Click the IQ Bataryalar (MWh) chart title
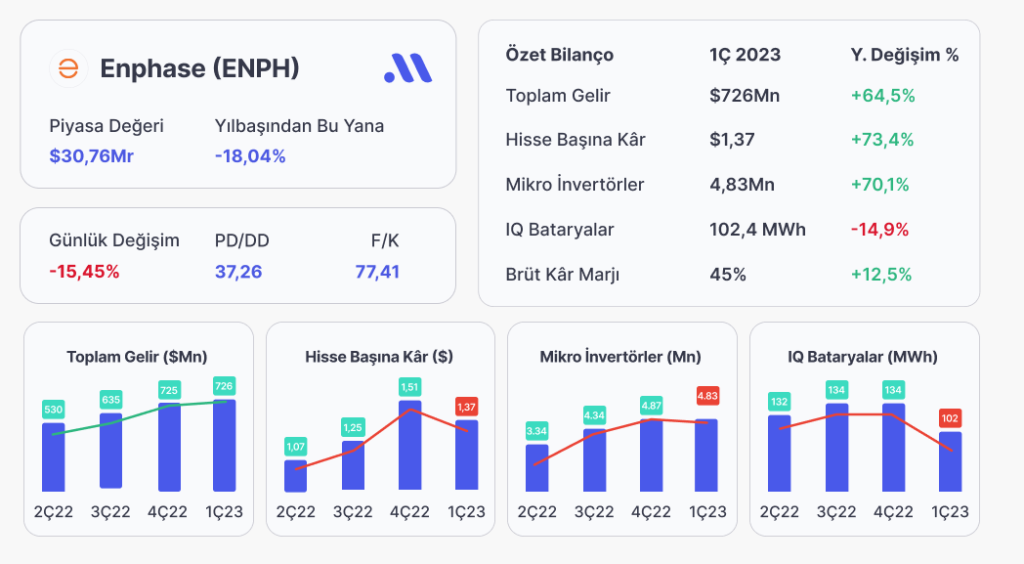This screenshot has height=564, width=1024. 862,357
